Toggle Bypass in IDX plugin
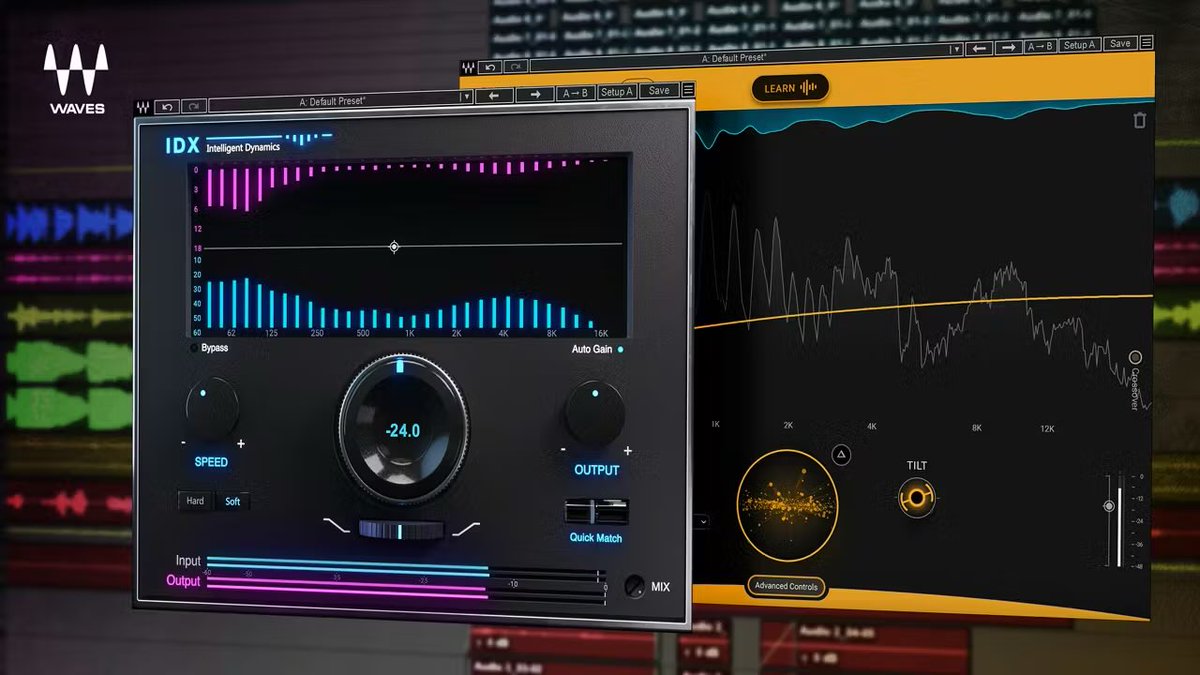 (210, 348)
